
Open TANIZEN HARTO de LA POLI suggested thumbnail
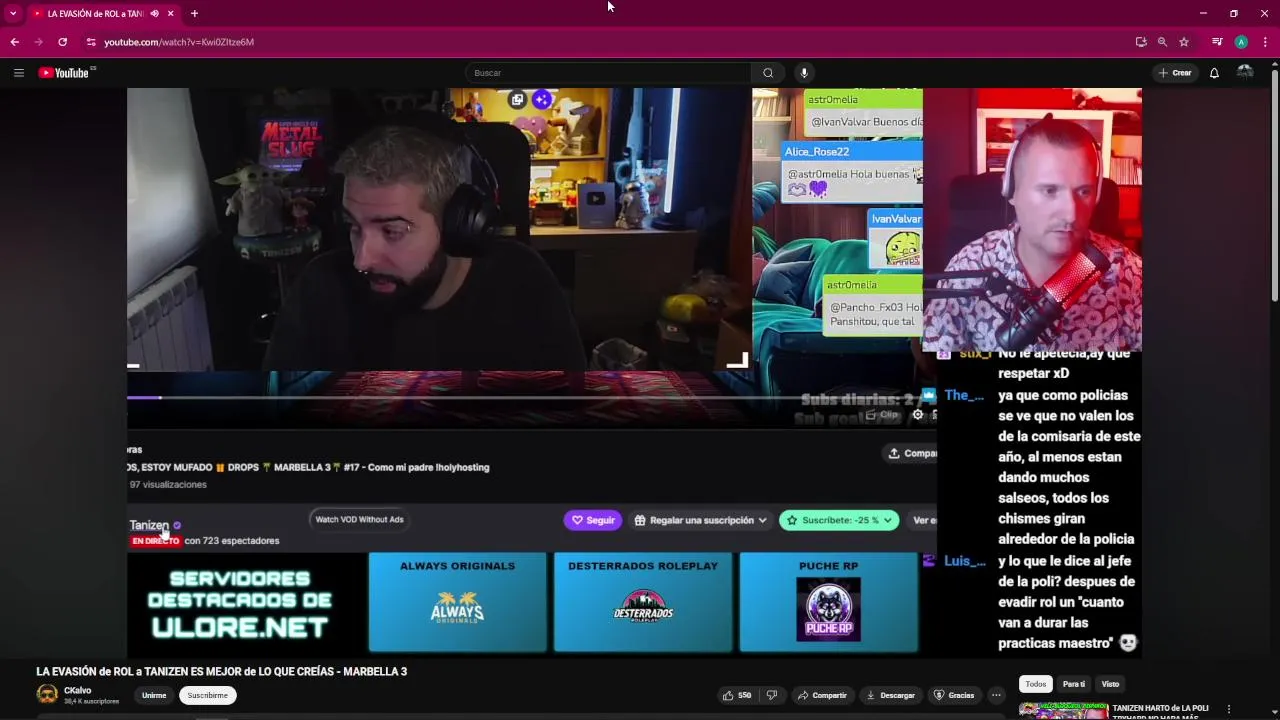point(1063,711)
